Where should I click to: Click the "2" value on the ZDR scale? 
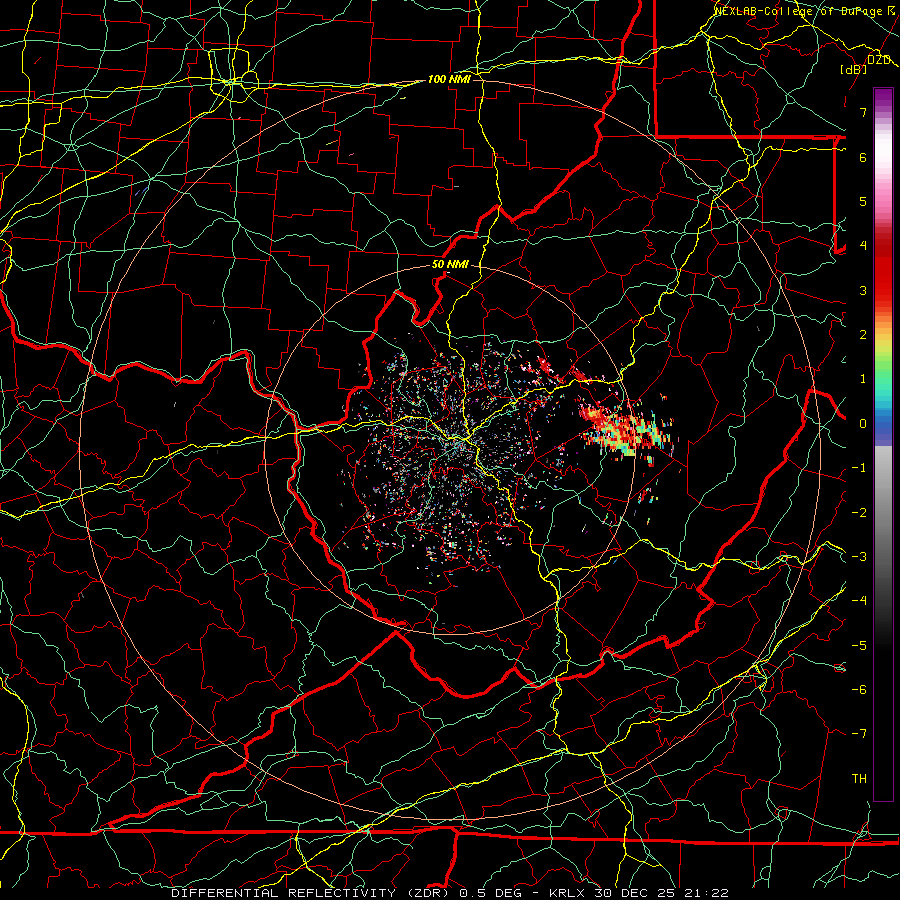click(863, 335)
